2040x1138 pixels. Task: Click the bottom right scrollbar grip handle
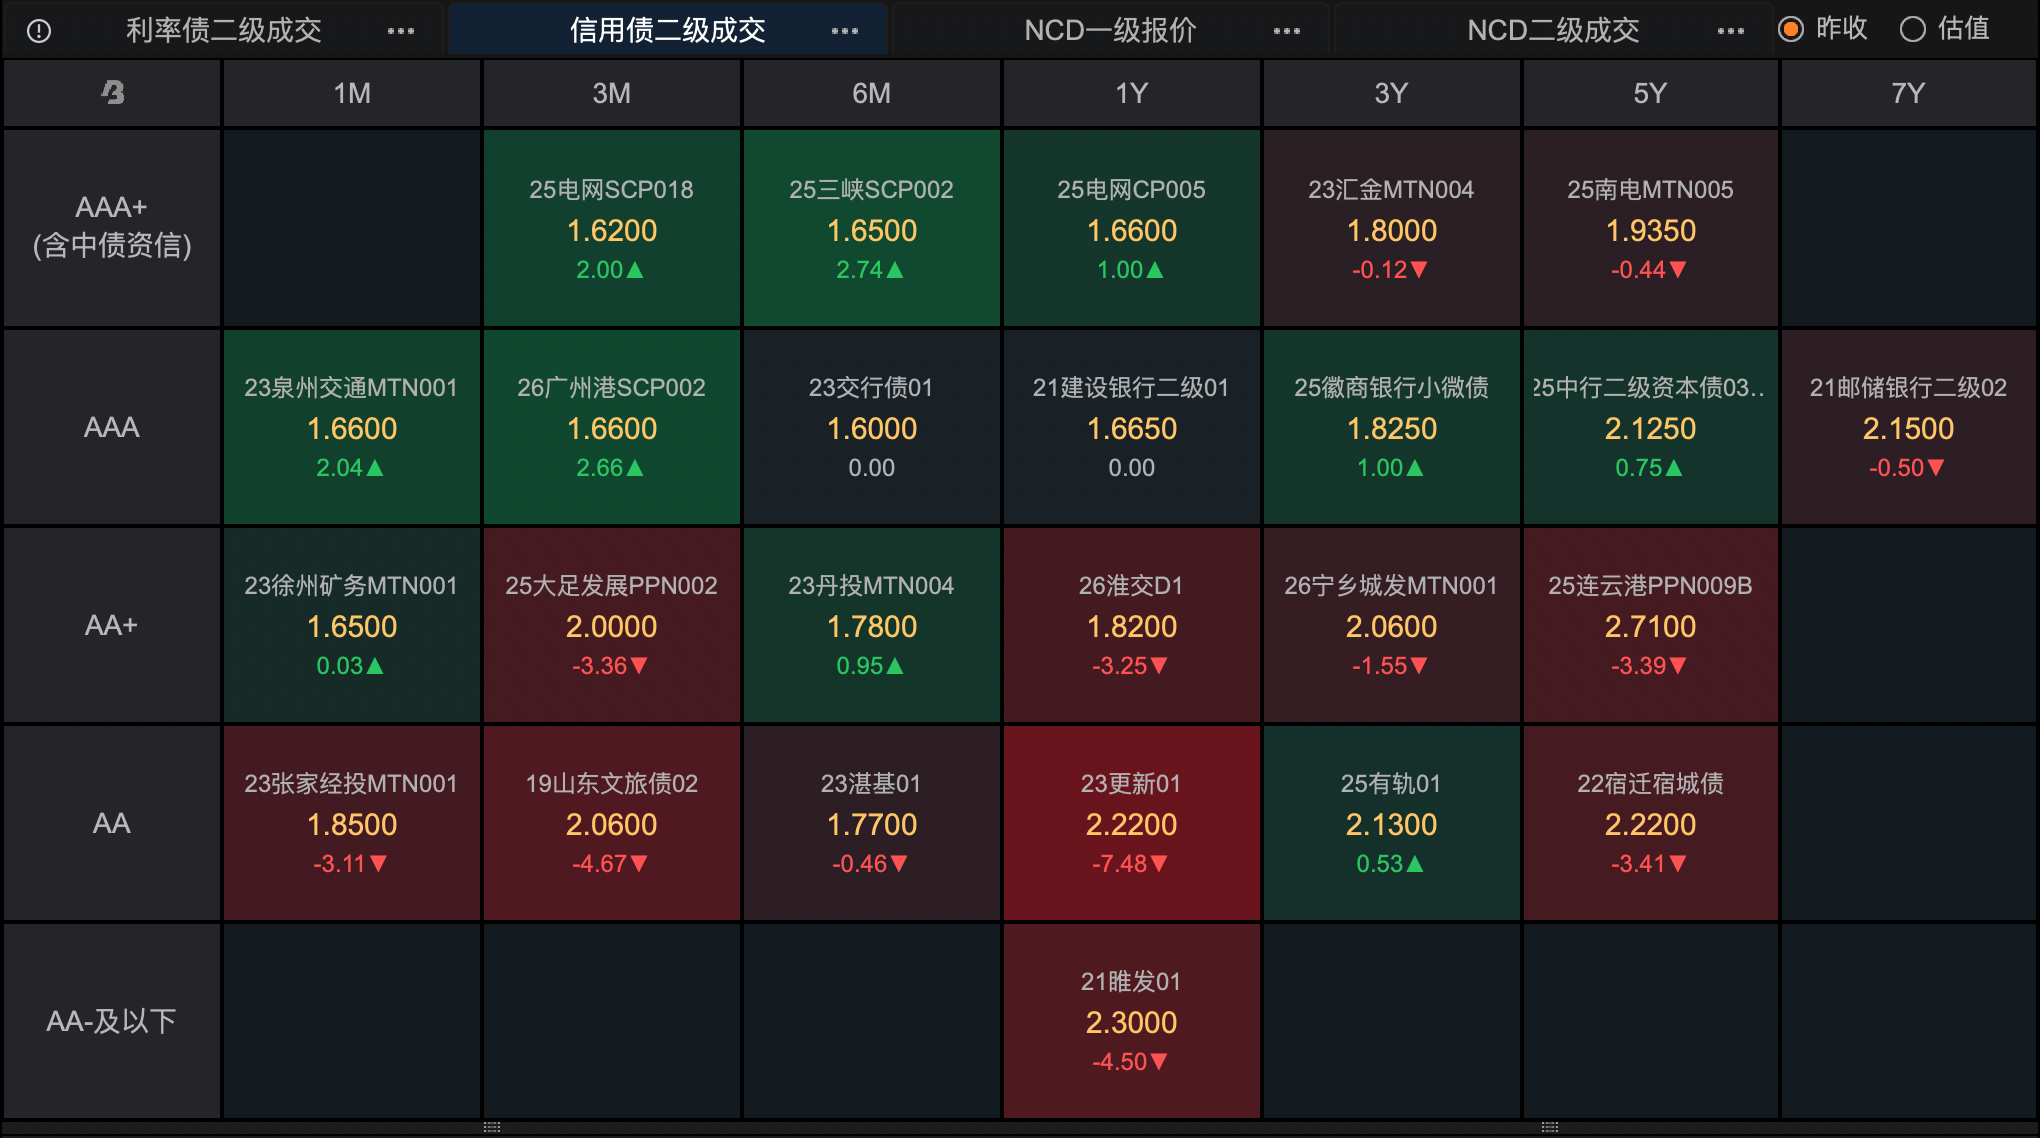pos(1550,1127)
